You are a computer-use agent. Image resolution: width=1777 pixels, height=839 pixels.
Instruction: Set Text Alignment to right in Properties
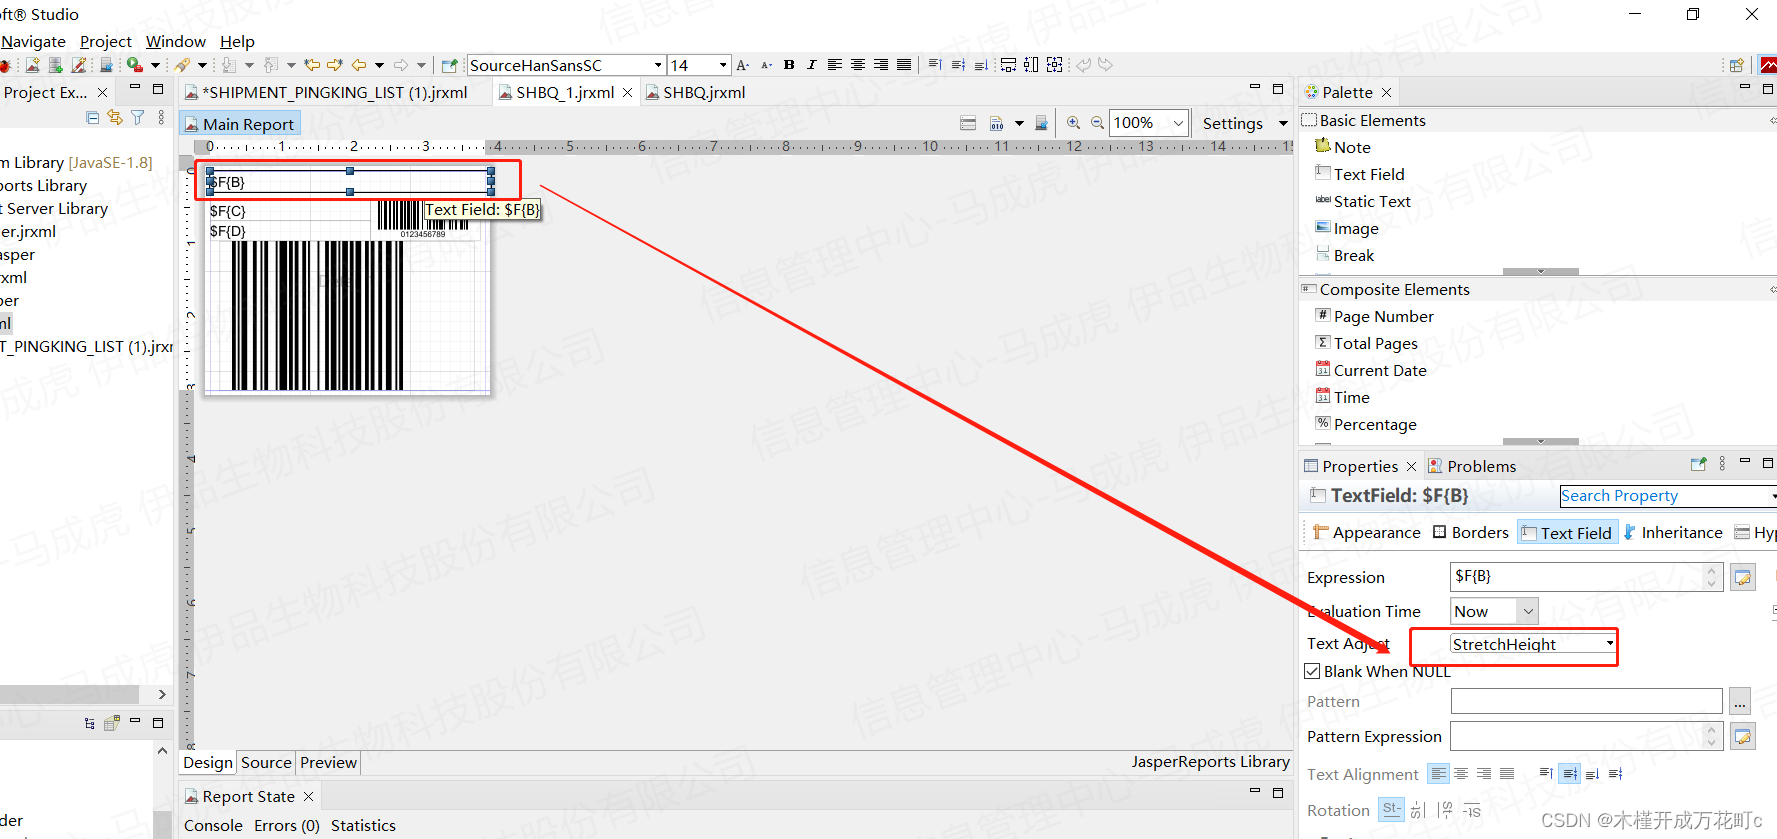1484,773
